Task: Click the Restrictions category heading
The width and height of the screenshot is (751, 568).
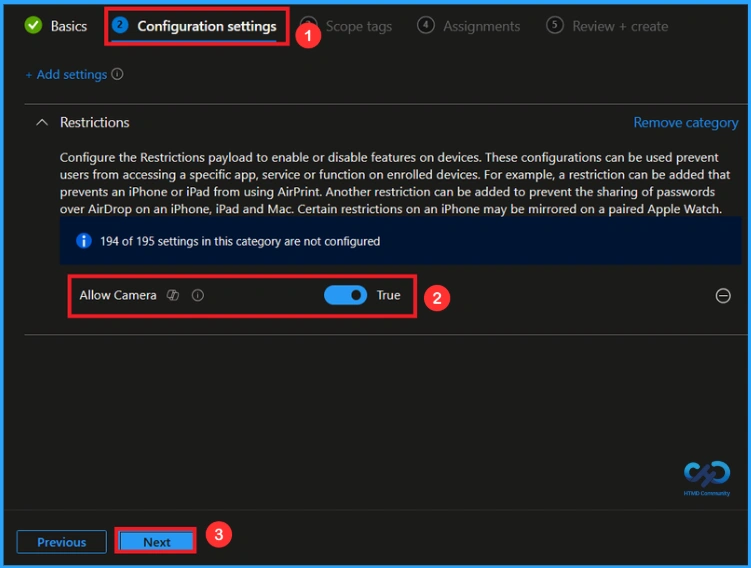Action: pyautogui.click(x=94, y=123)
